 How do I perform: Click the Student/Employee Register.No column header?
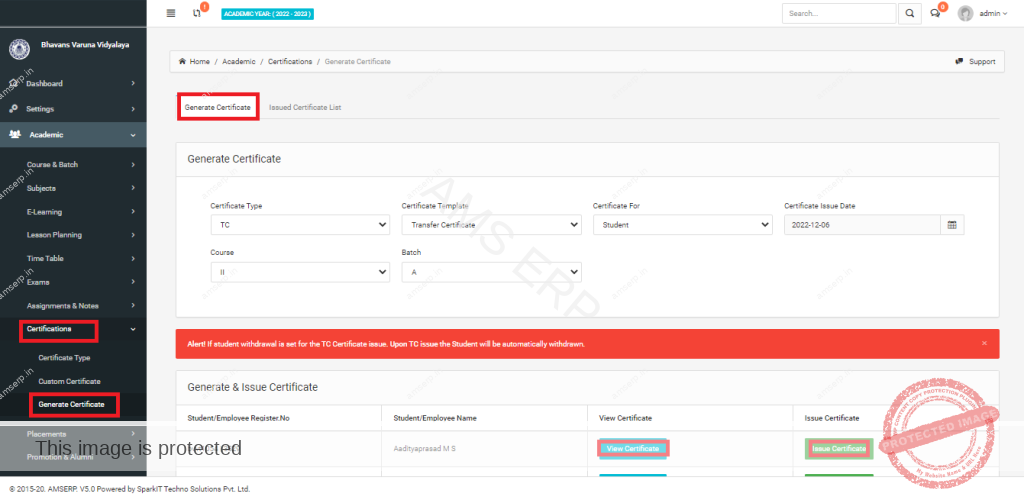coord(238,418)
